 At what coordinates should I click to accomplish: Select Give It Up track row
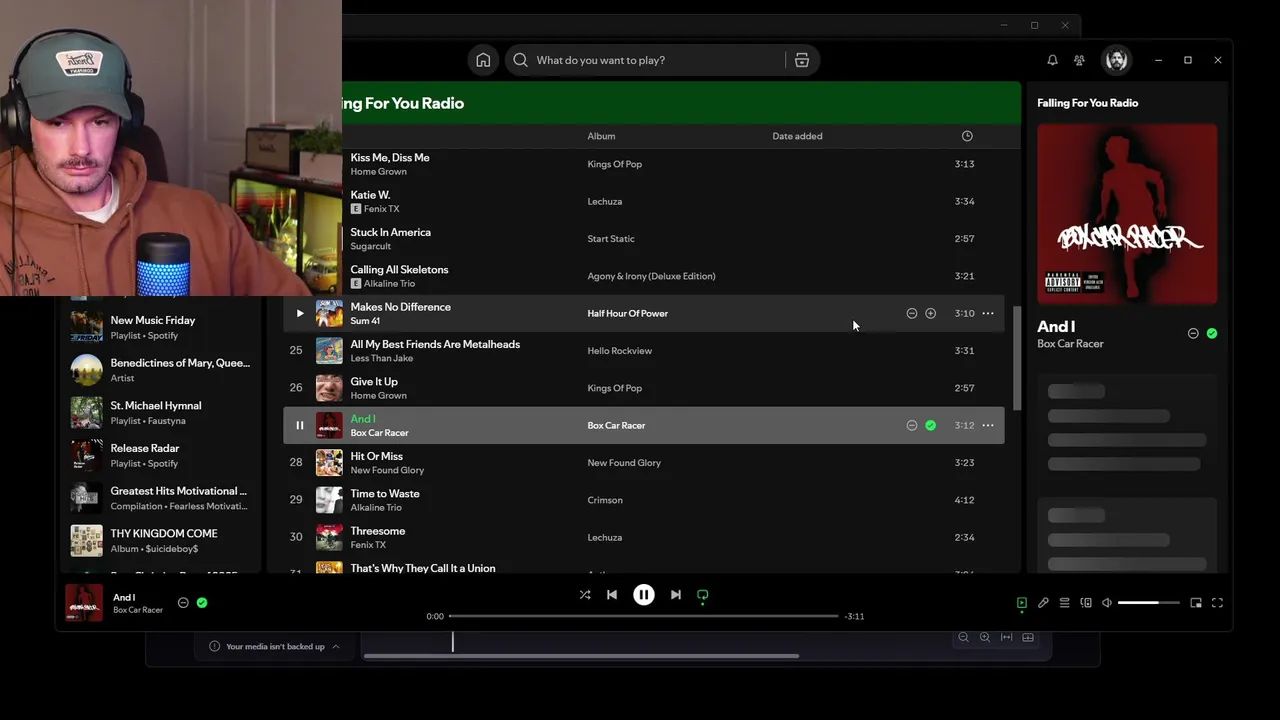click(644, 388)
